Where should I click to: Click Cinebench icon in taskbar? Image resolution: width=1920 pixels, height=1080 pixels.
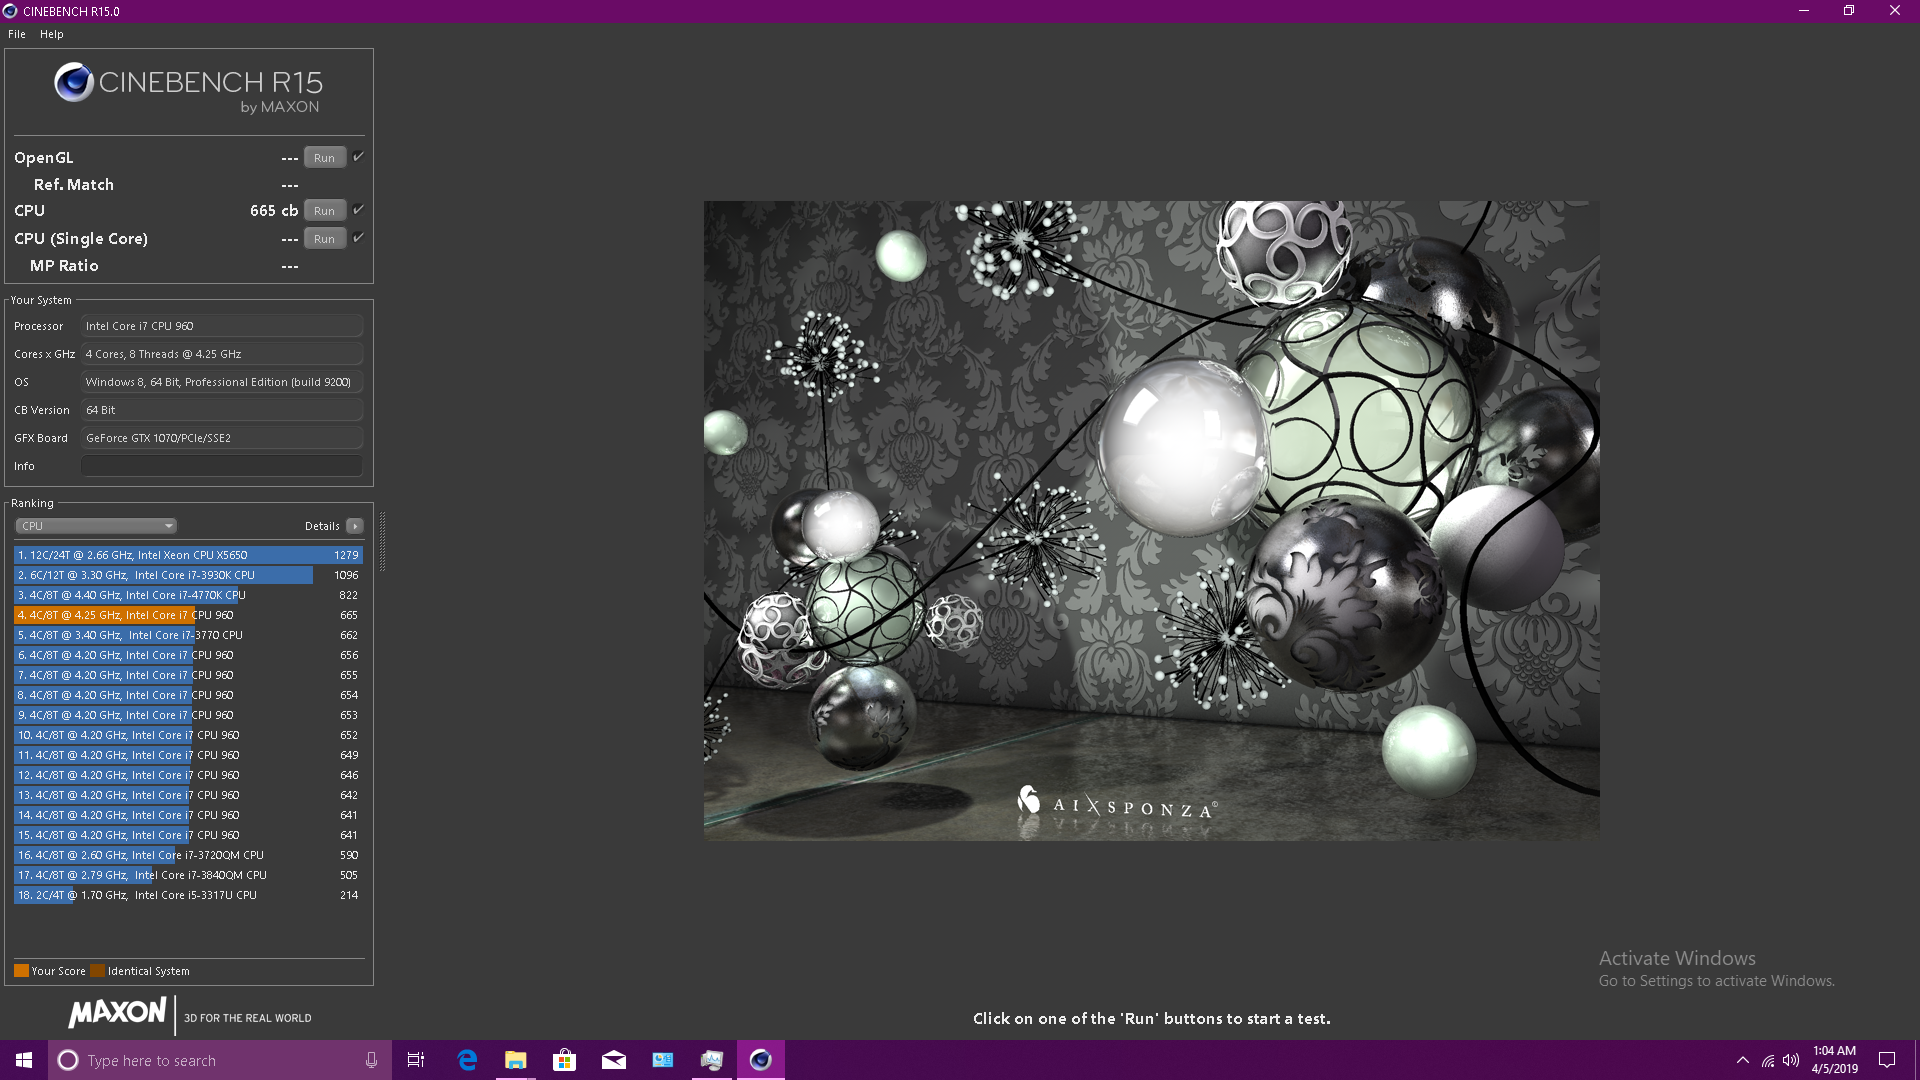[x=761, y=1060]
